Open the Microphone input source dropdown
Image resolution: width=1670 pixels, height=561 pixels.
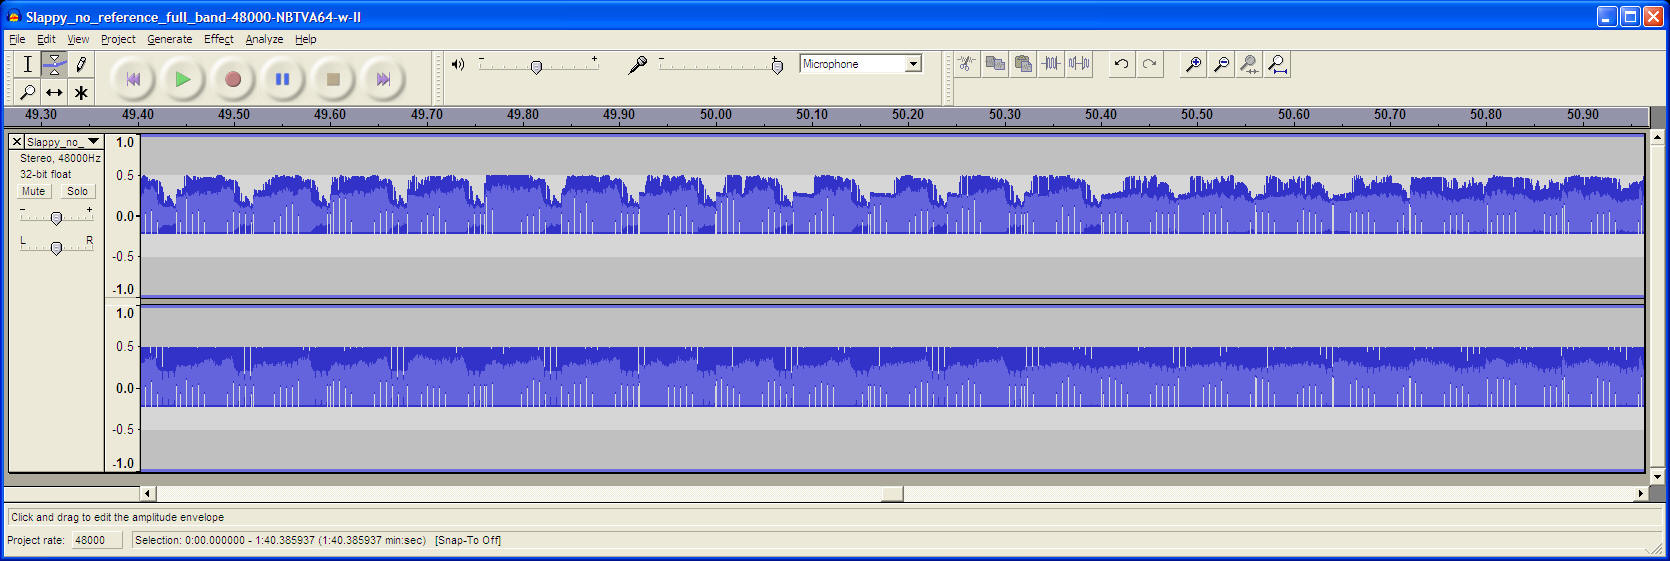[x=912, y=64]
